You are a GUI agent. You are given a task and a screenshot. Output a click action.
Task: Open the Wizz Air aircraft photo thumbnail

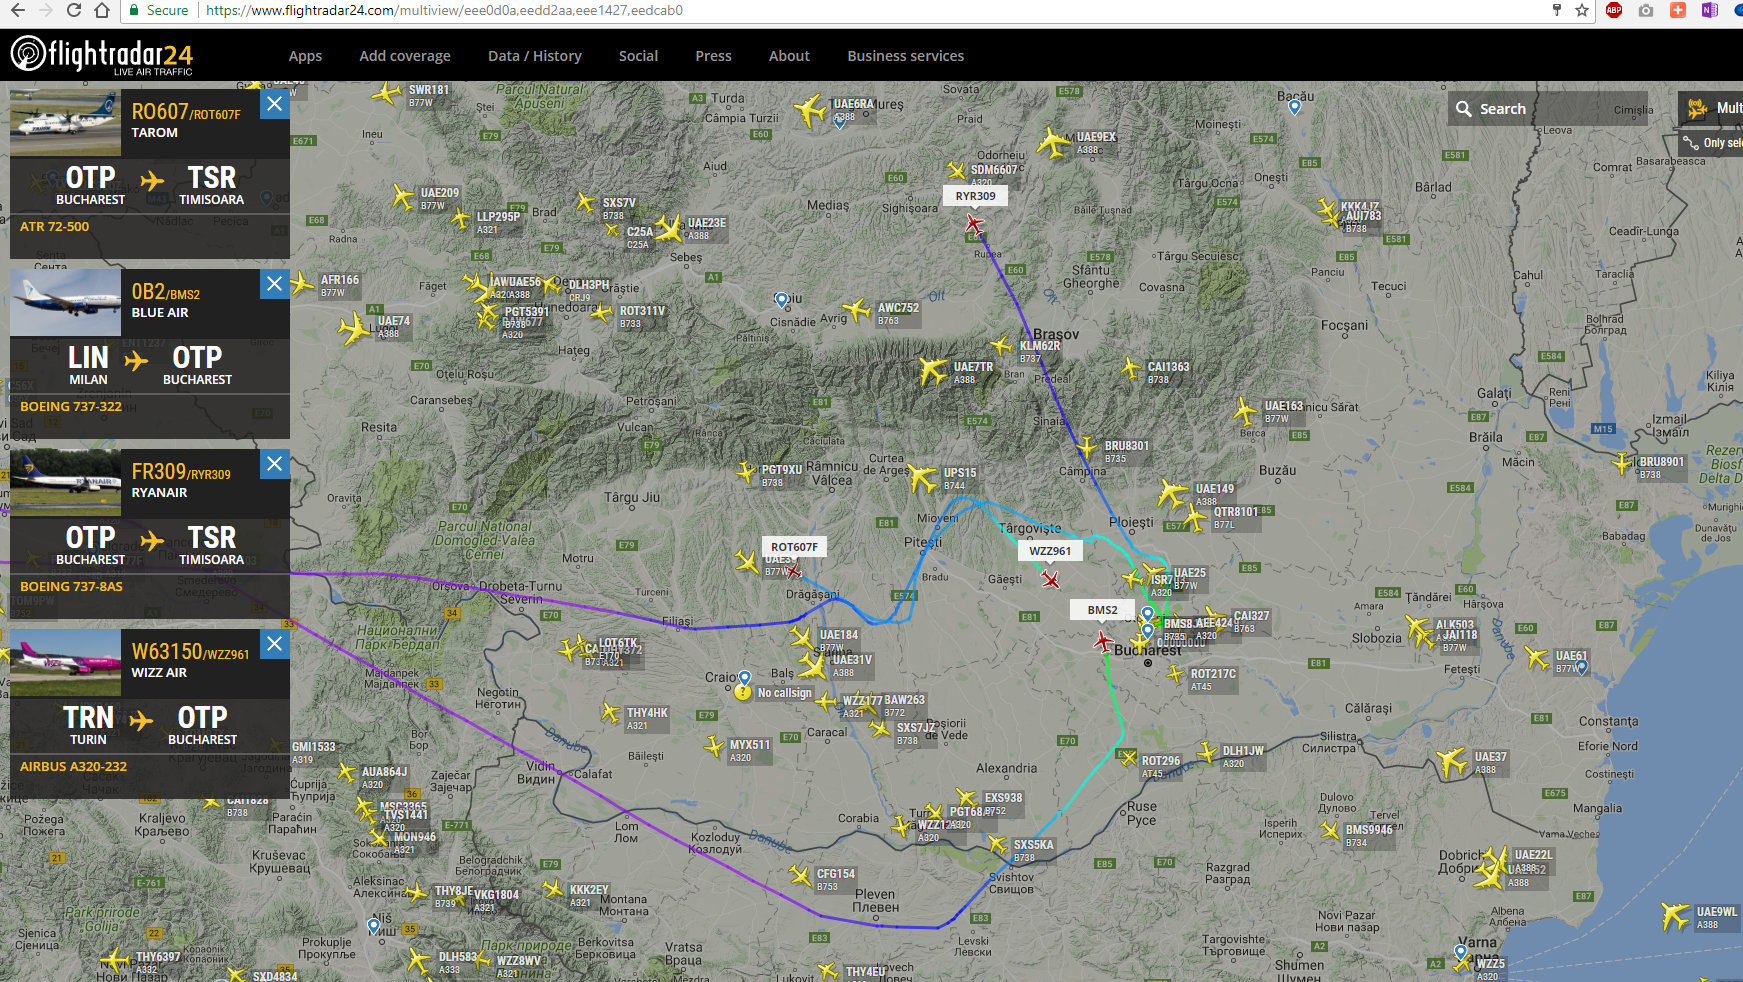click(x=65, y=662)
